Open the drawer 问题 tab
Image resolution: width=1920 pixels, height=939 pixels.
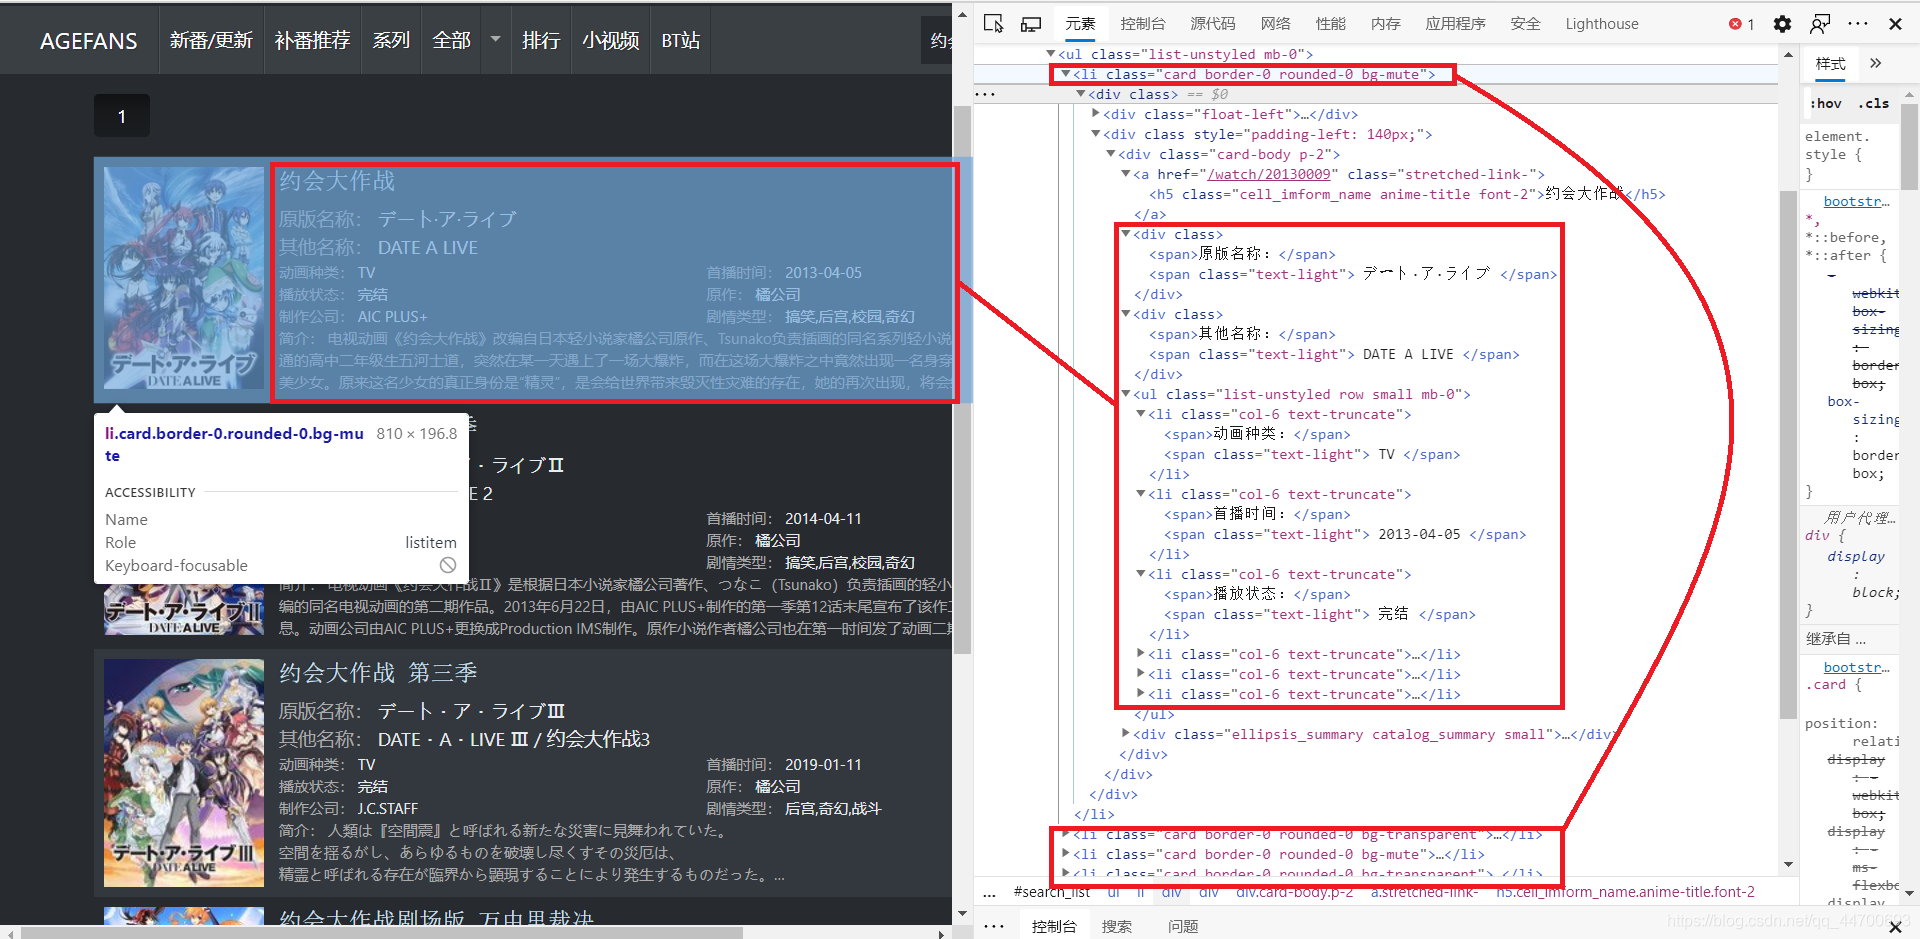click(1183, 926)
